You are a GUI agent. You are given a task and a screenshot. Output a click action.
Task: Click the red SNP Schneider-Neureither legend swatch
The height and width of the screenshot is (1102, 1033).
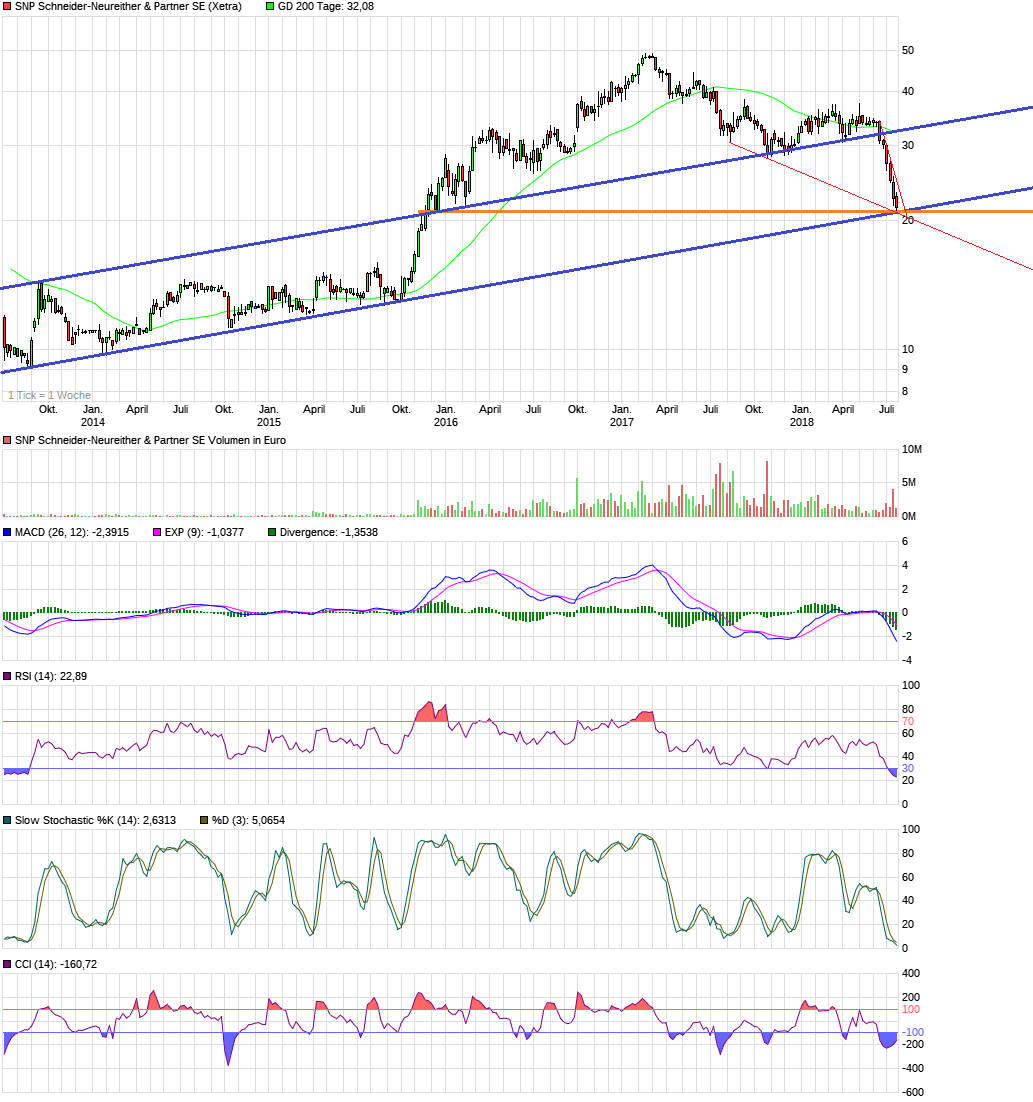7,6
